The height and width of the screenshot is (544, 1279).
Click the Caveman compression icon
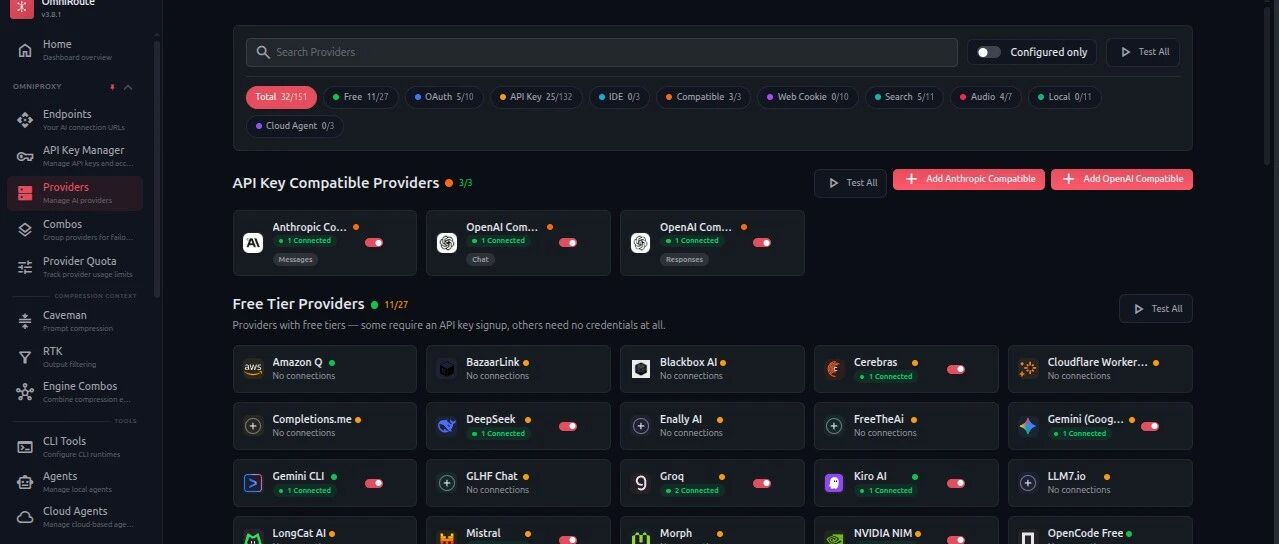tap(26, 321)
